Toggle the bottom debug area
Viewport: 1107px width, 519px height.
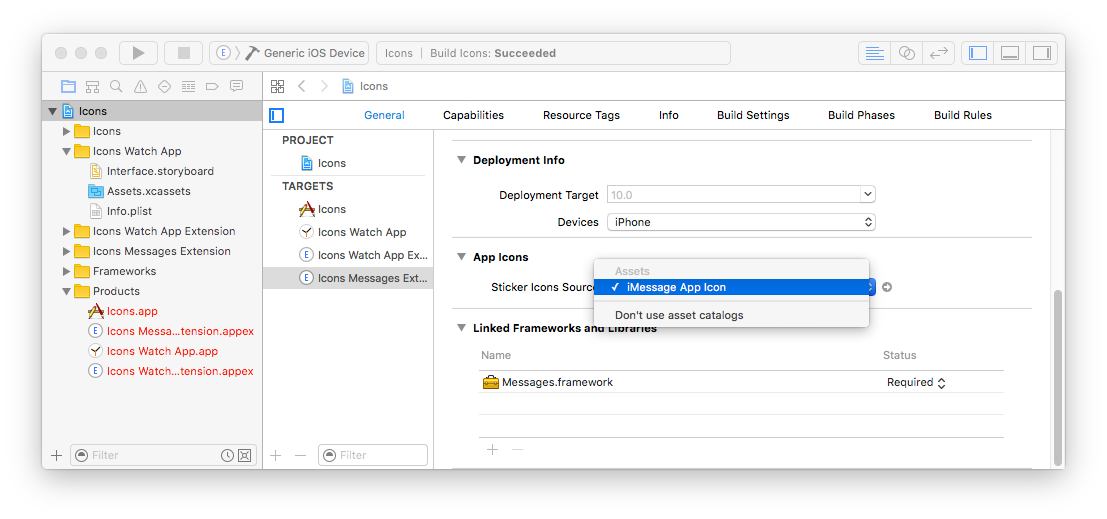point(1010,53)
